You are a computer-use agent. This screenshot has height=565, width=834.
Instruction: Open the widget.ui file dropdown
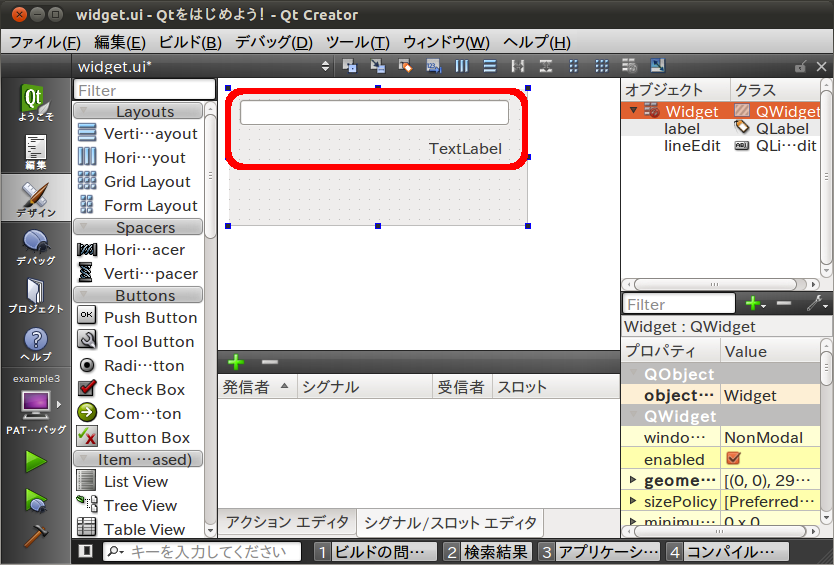(x=325, y=66)
